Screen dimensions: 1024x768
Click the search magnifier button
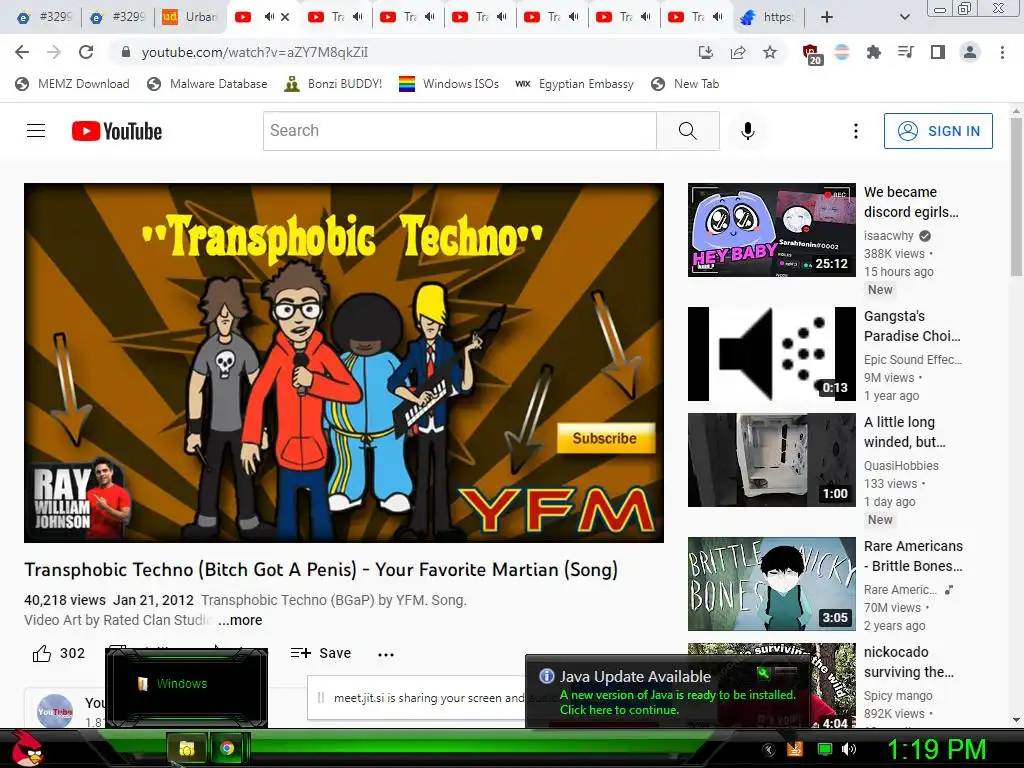pos(688,131)
